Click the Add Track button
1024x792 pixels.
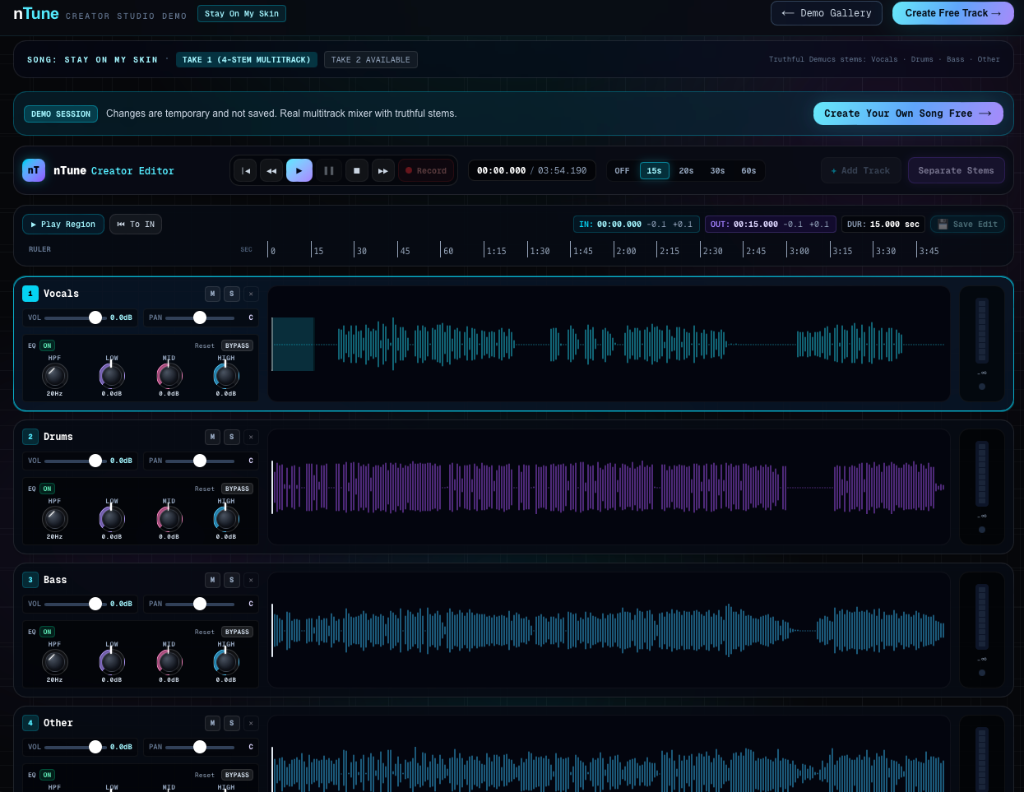point(861,170)
